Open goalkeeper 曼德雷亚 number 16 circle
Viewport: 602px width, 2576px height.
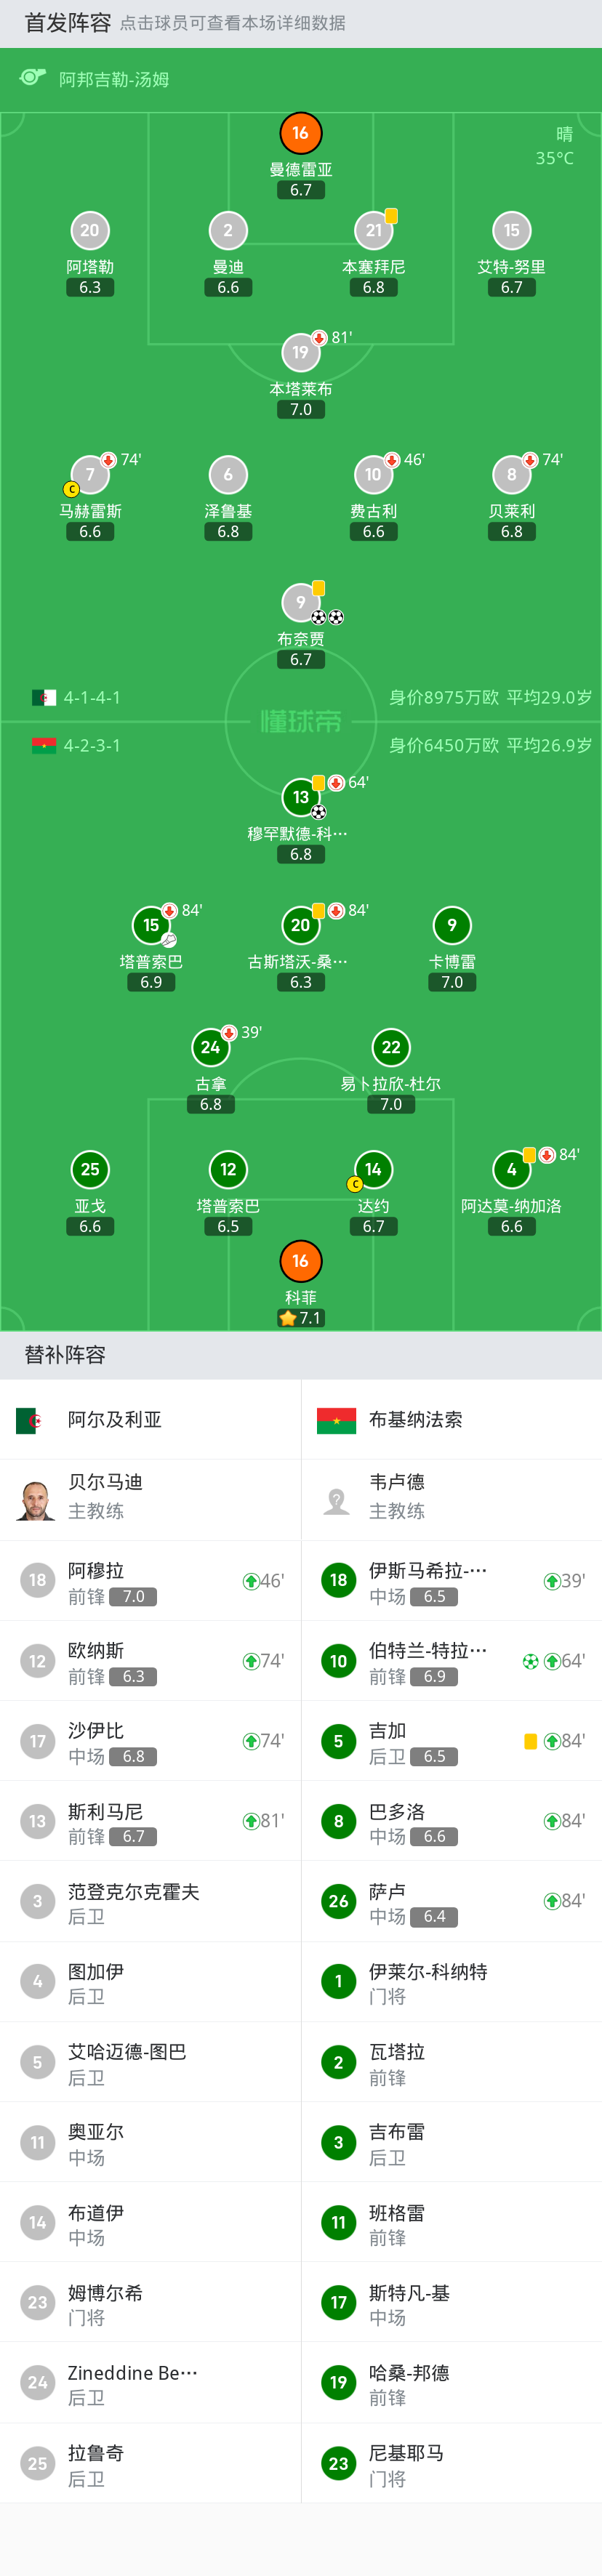pos(300,133)
